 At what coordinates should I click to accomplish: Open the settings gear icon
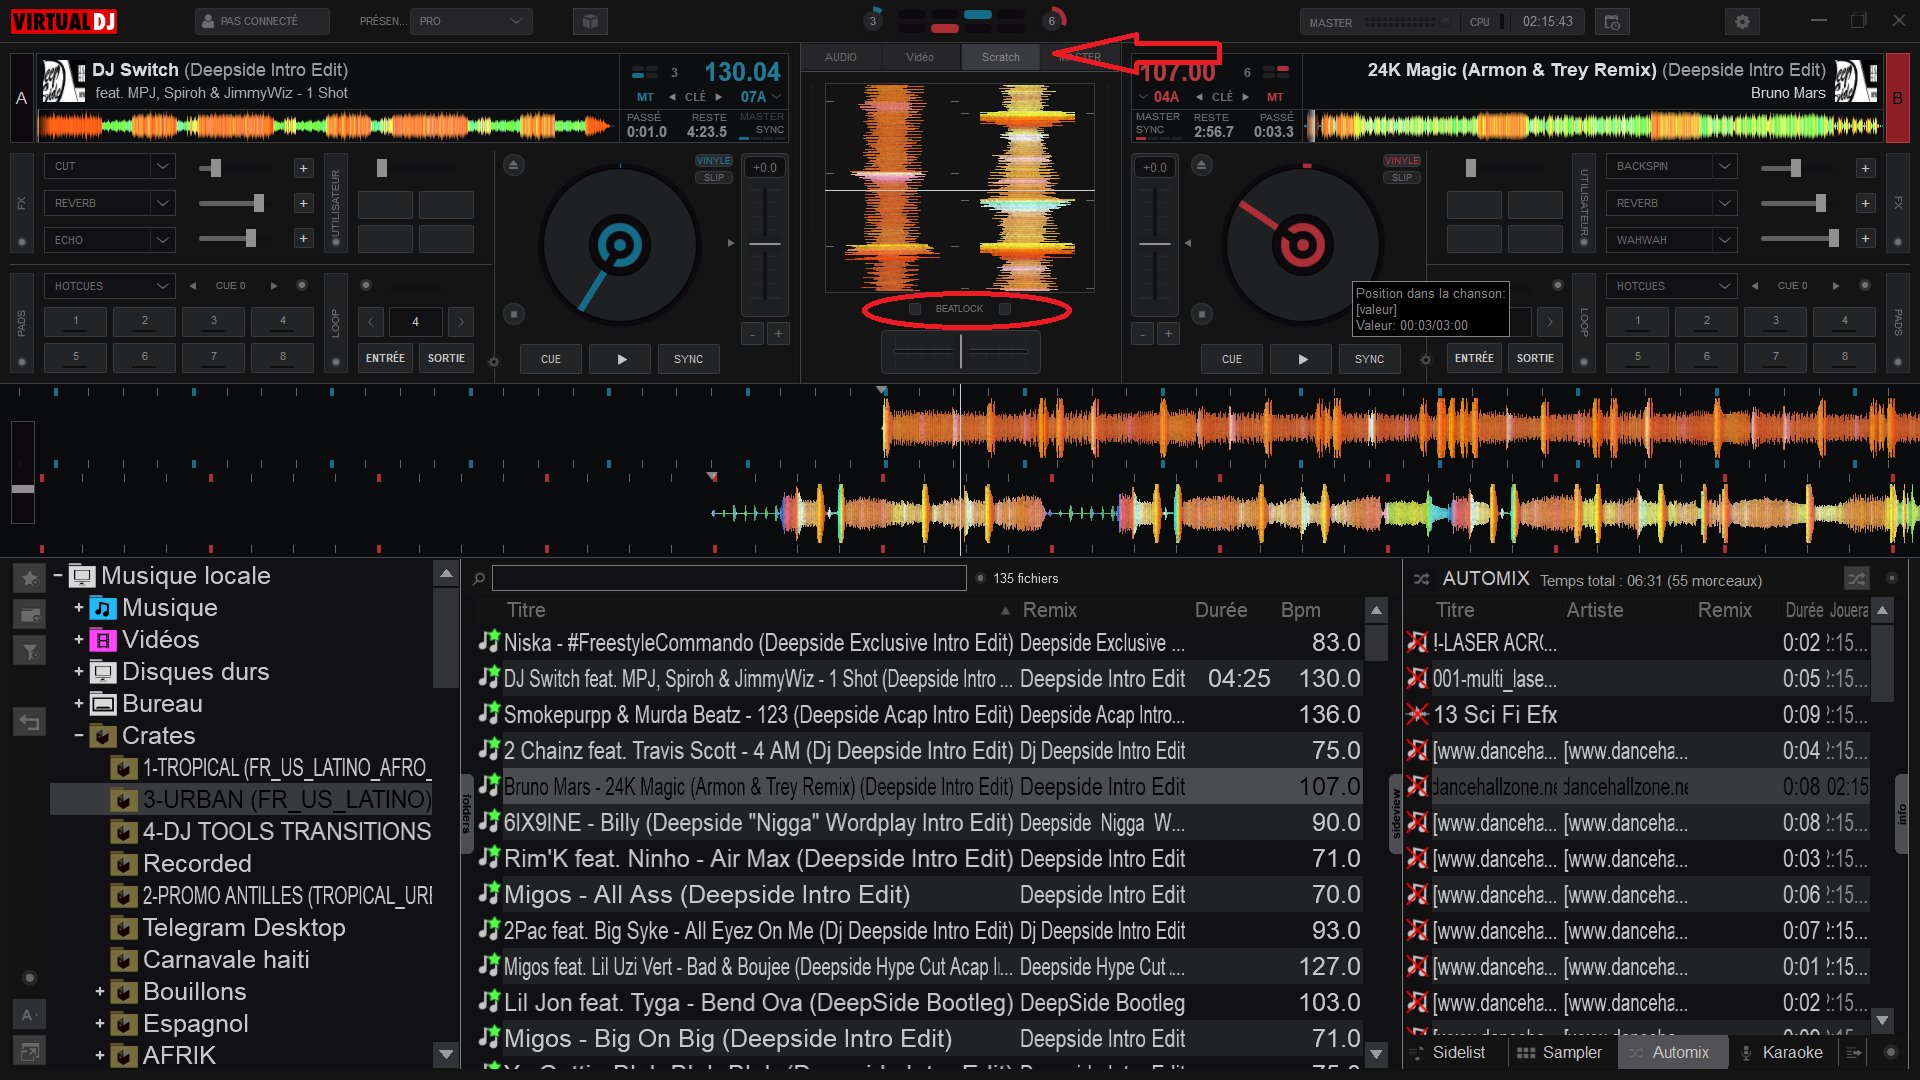click(x=1742, y=21)
